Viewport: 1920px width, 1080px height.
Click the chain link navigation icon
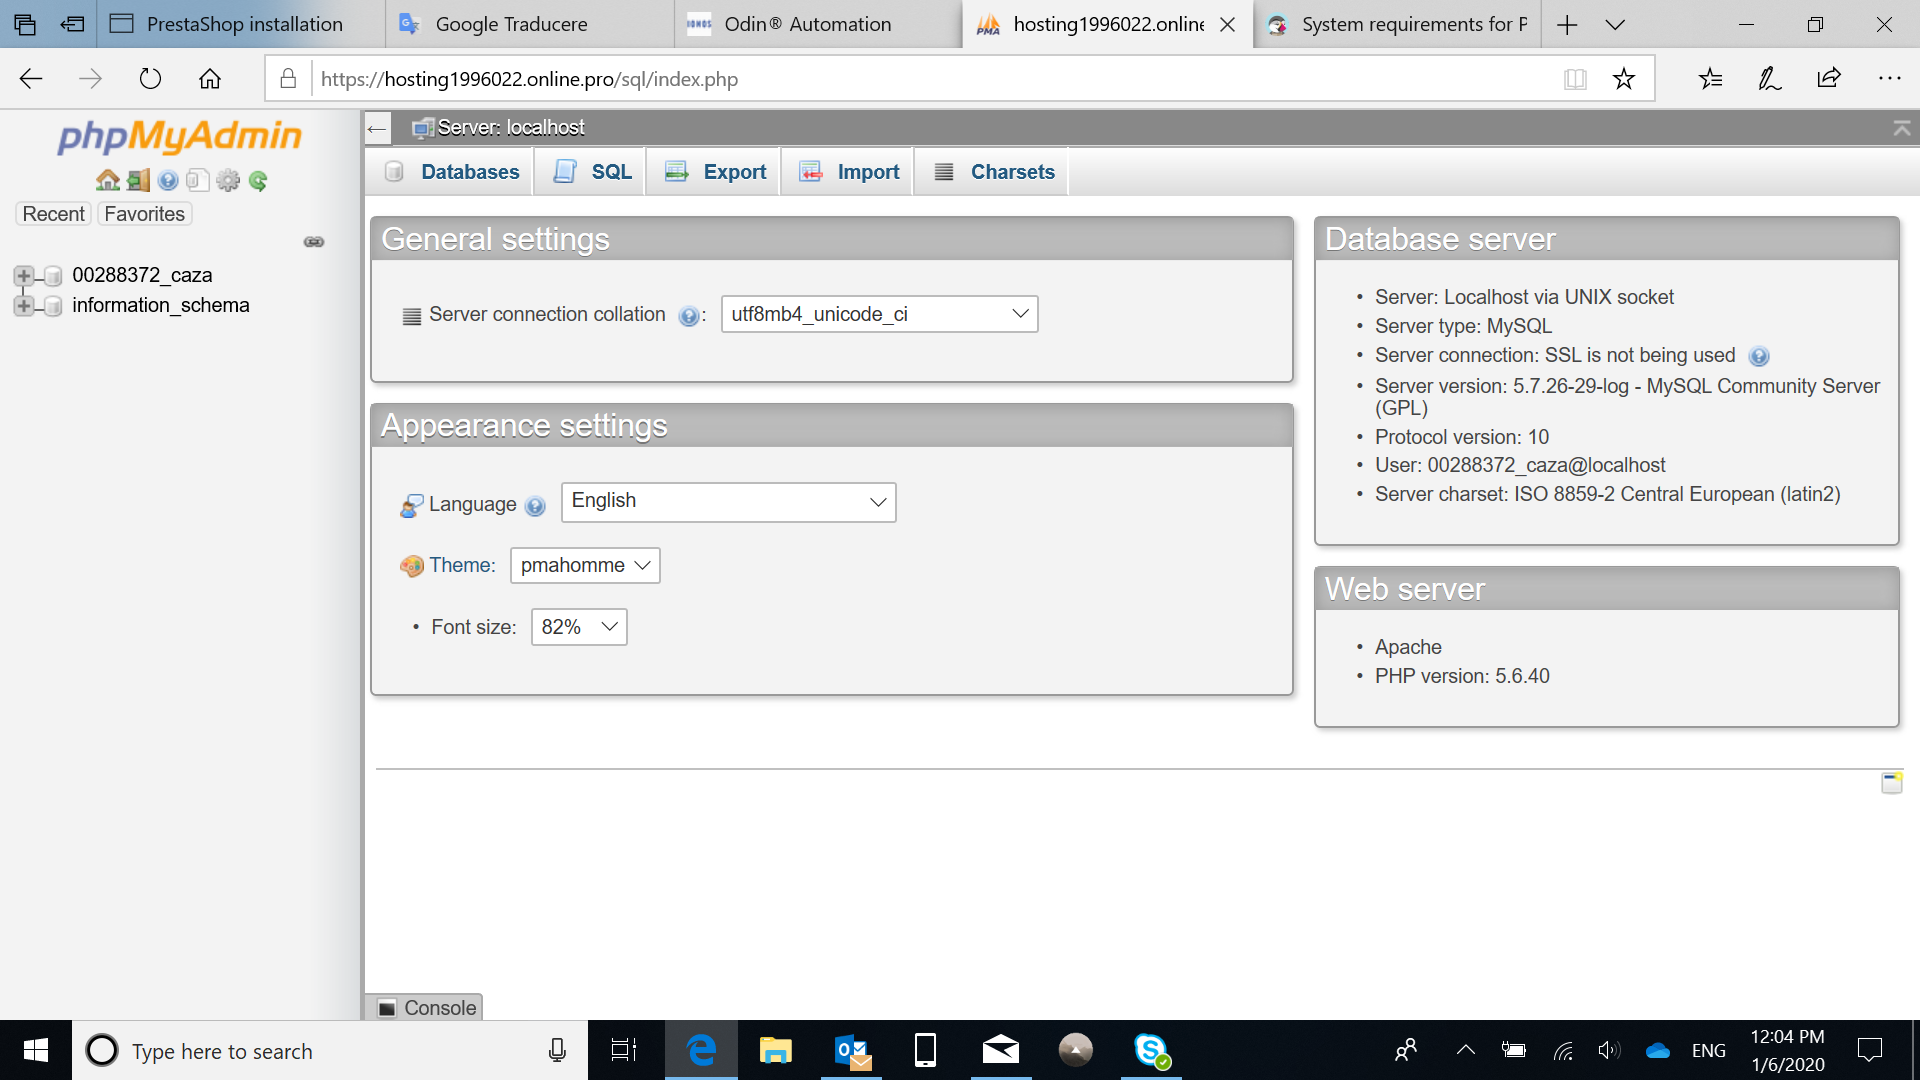coord(314,242)
